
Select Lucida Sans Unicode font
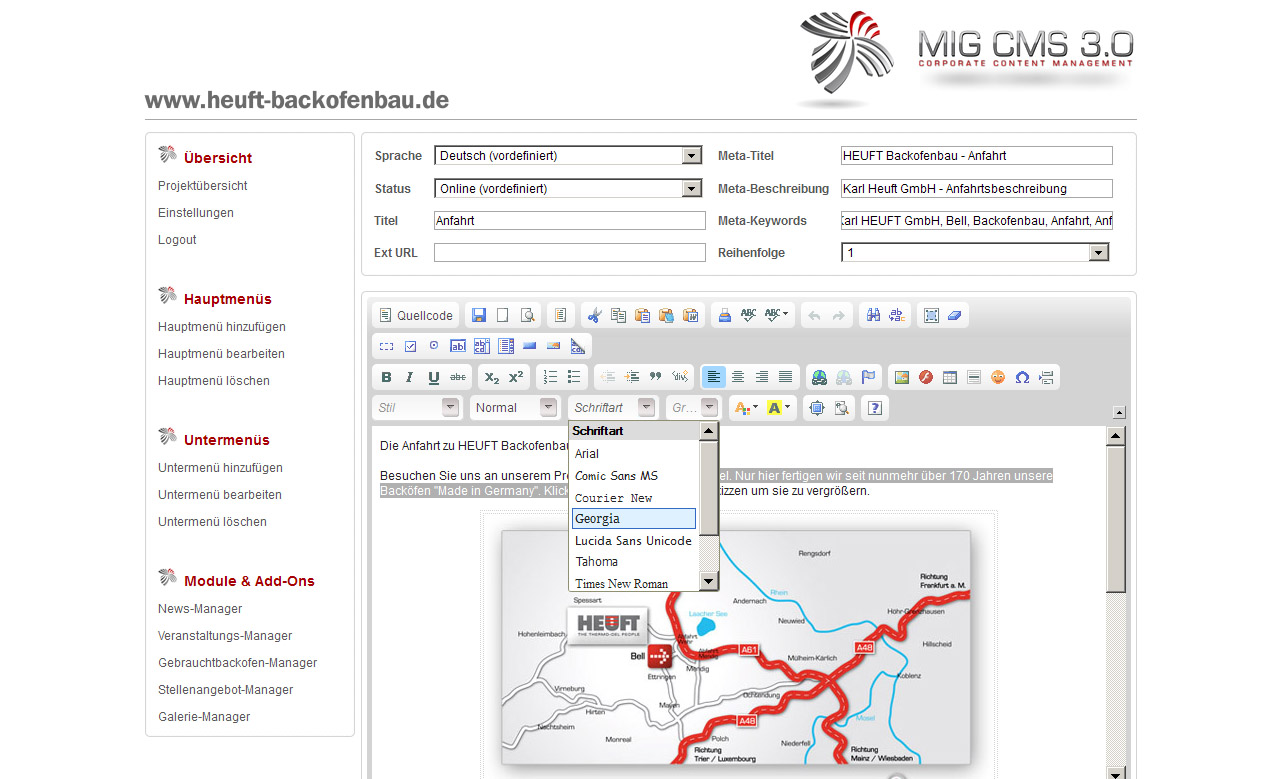(x=634, y=541)
